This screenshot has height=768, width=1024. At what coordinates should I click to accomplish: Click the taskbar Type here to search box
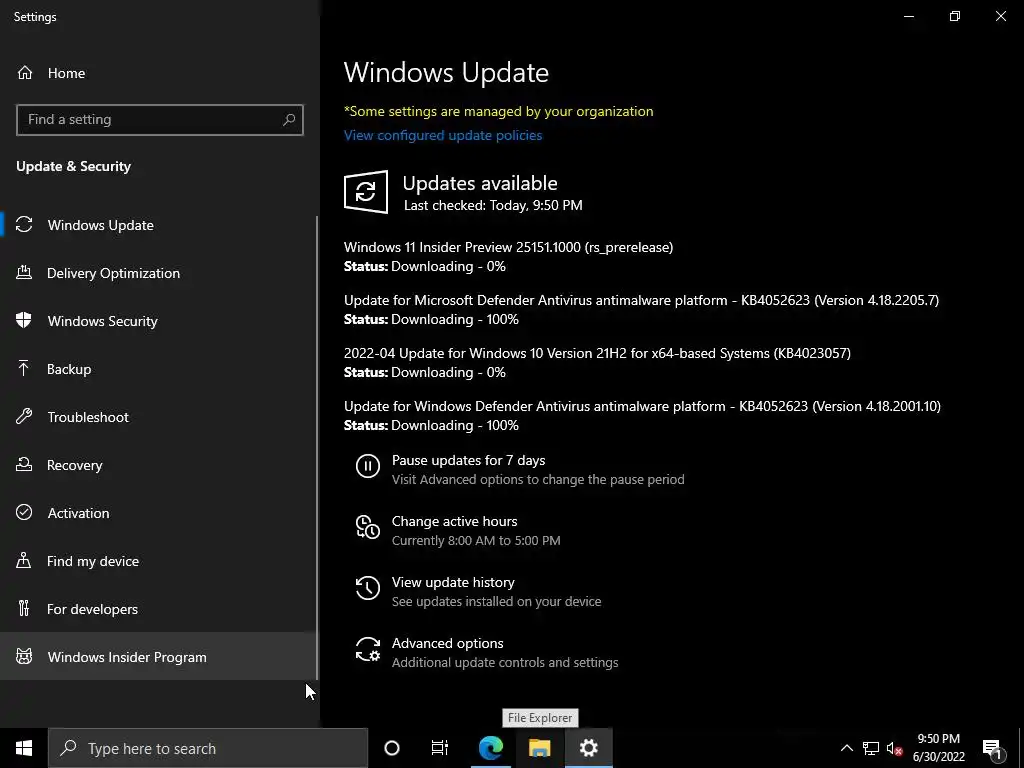coord(208,748)
